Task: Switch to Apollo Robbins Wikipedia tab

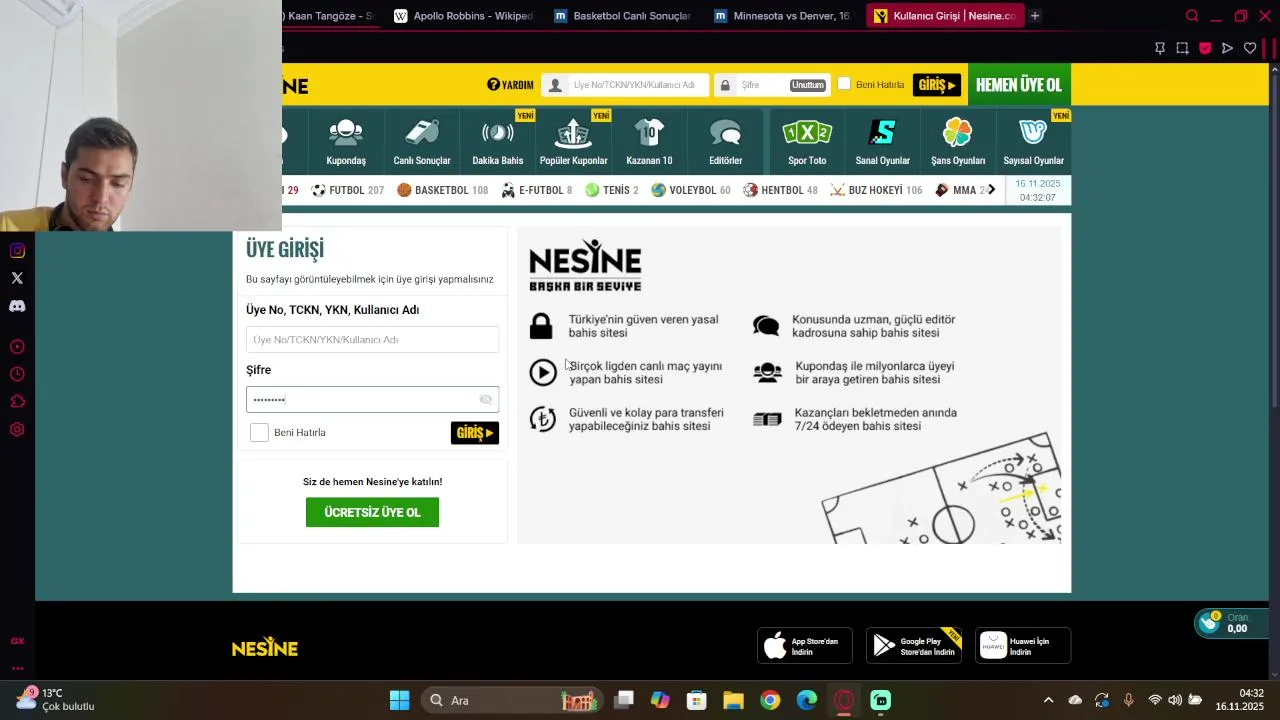Action: point(463,16)
